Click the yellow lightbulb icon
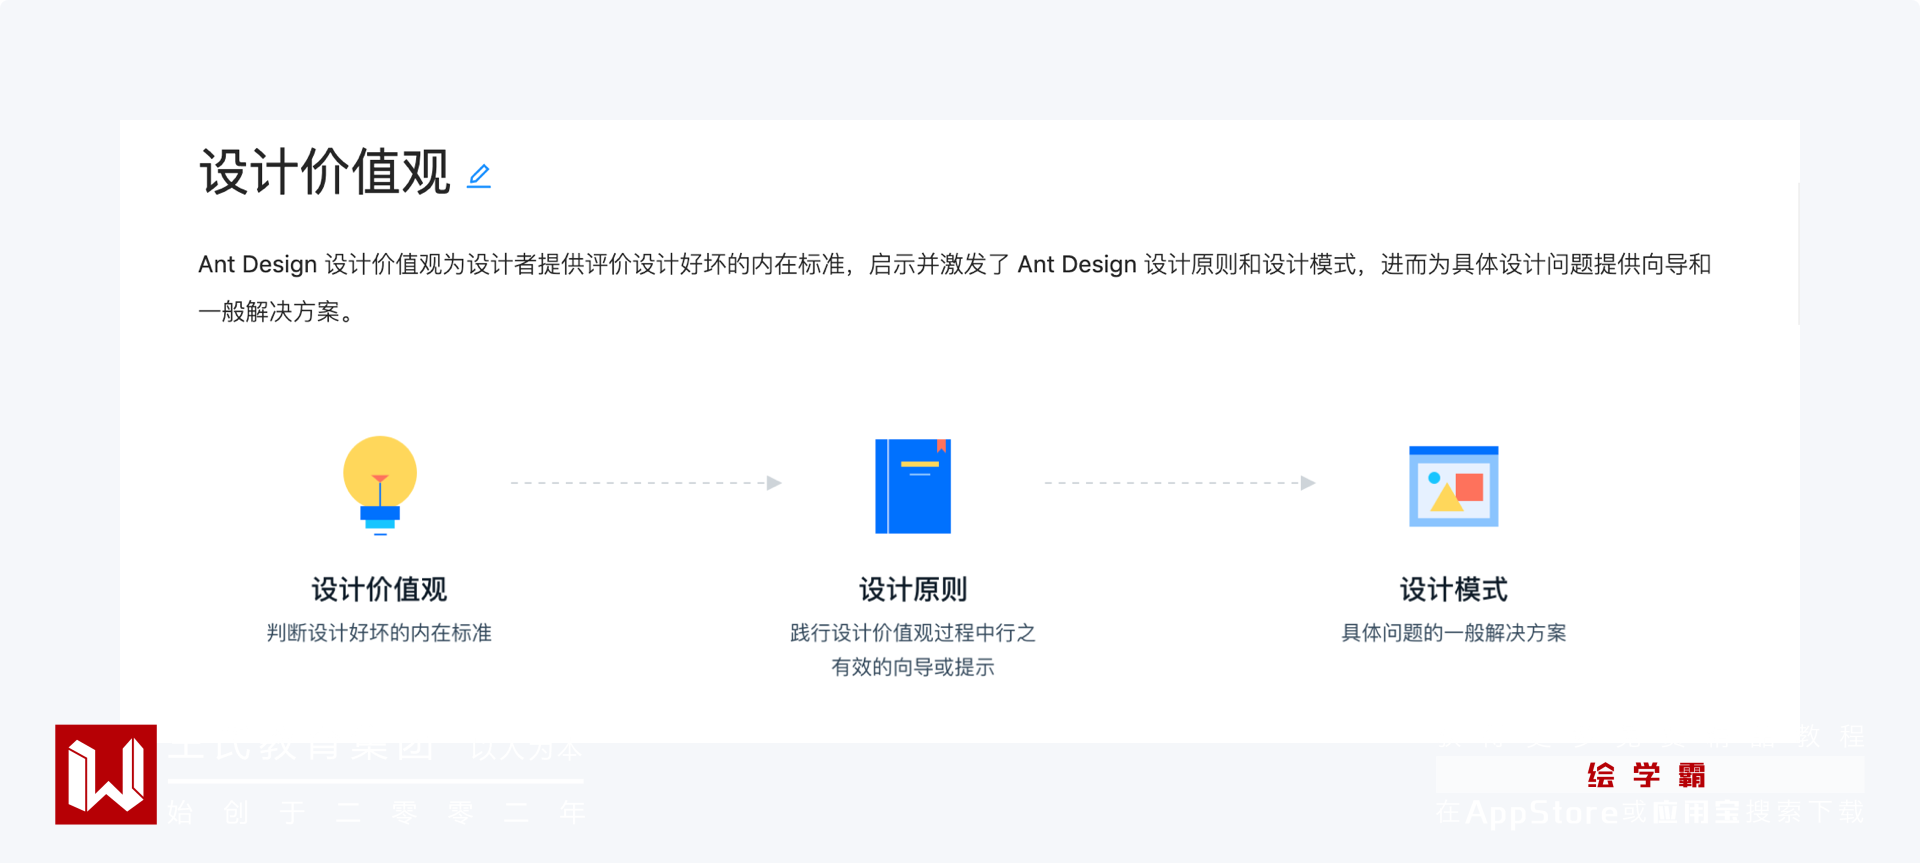Viewport: 1920px width, 863px height. [x=380, y=486]
